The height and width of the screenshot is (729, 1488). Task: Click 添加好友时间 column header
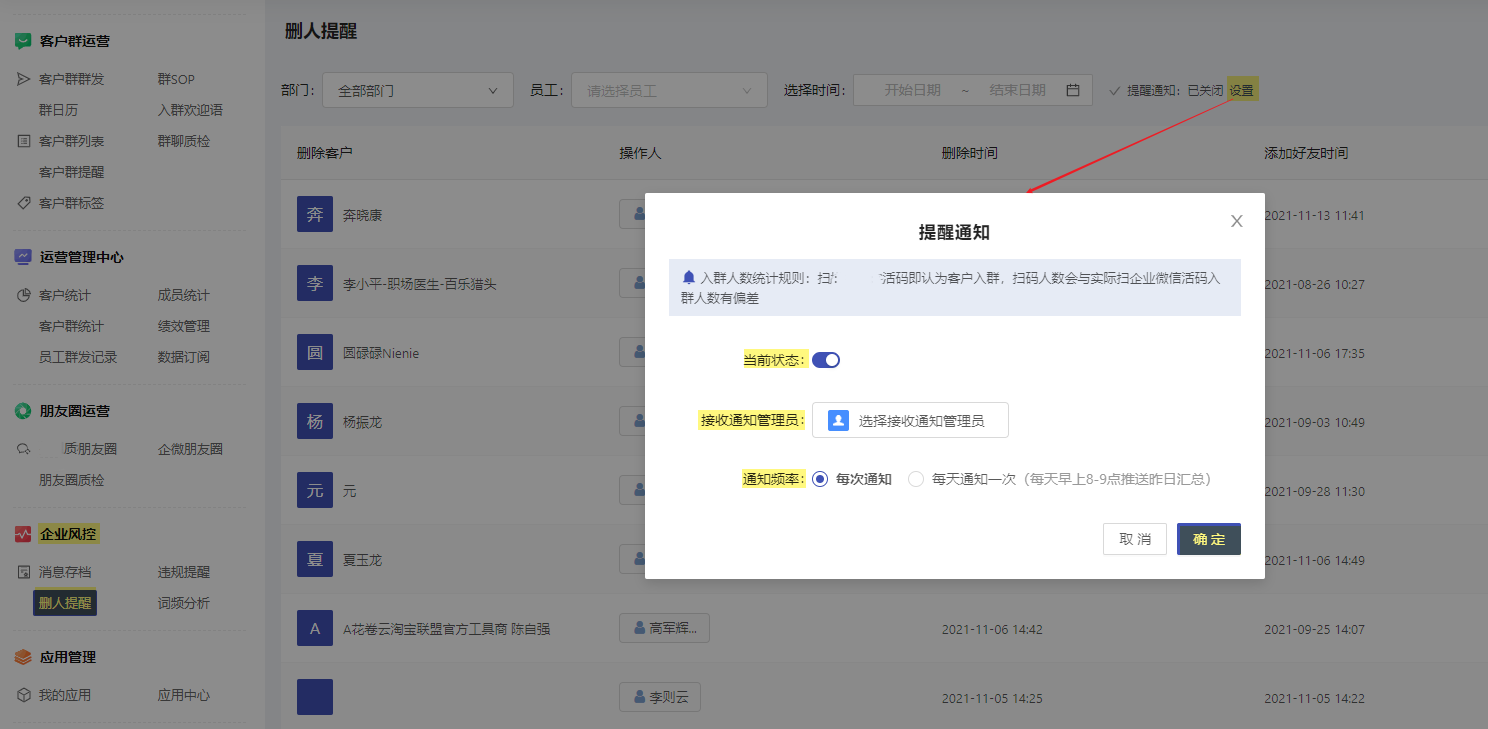pos(1306,153)
